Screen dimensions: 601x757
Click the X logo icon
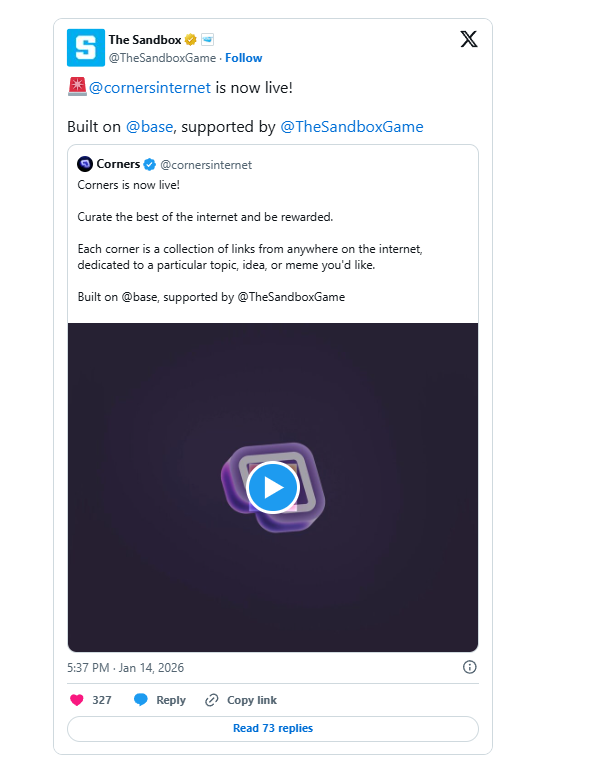pos(468,40)
